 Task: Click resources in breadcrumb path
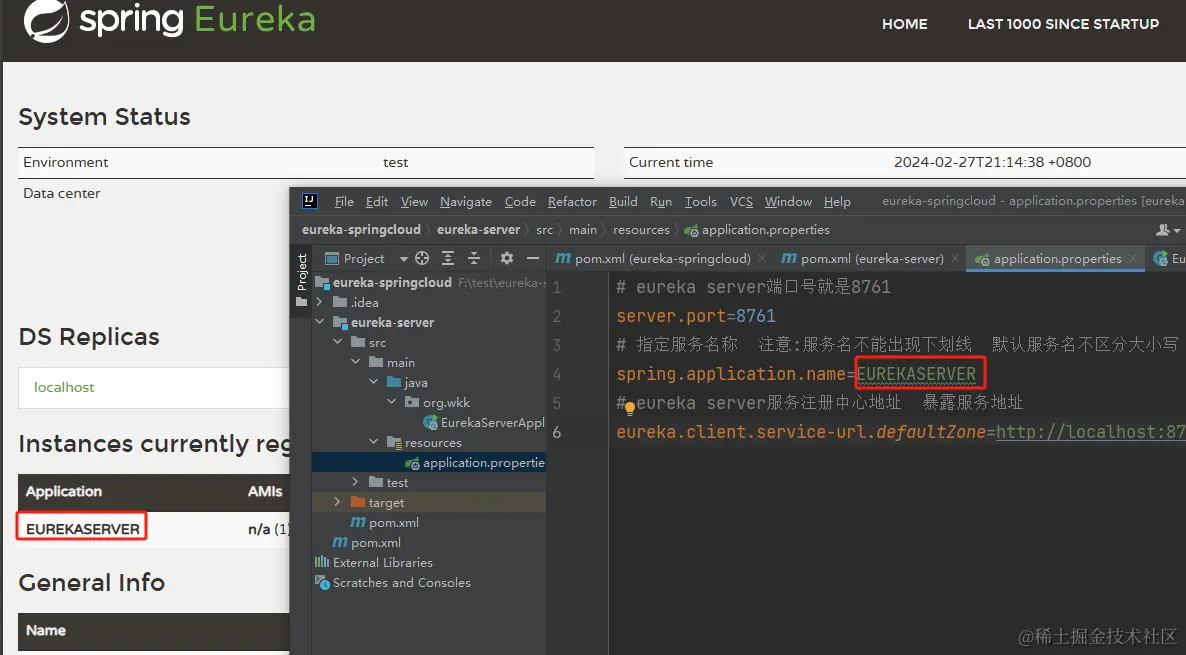pos(641,230)
